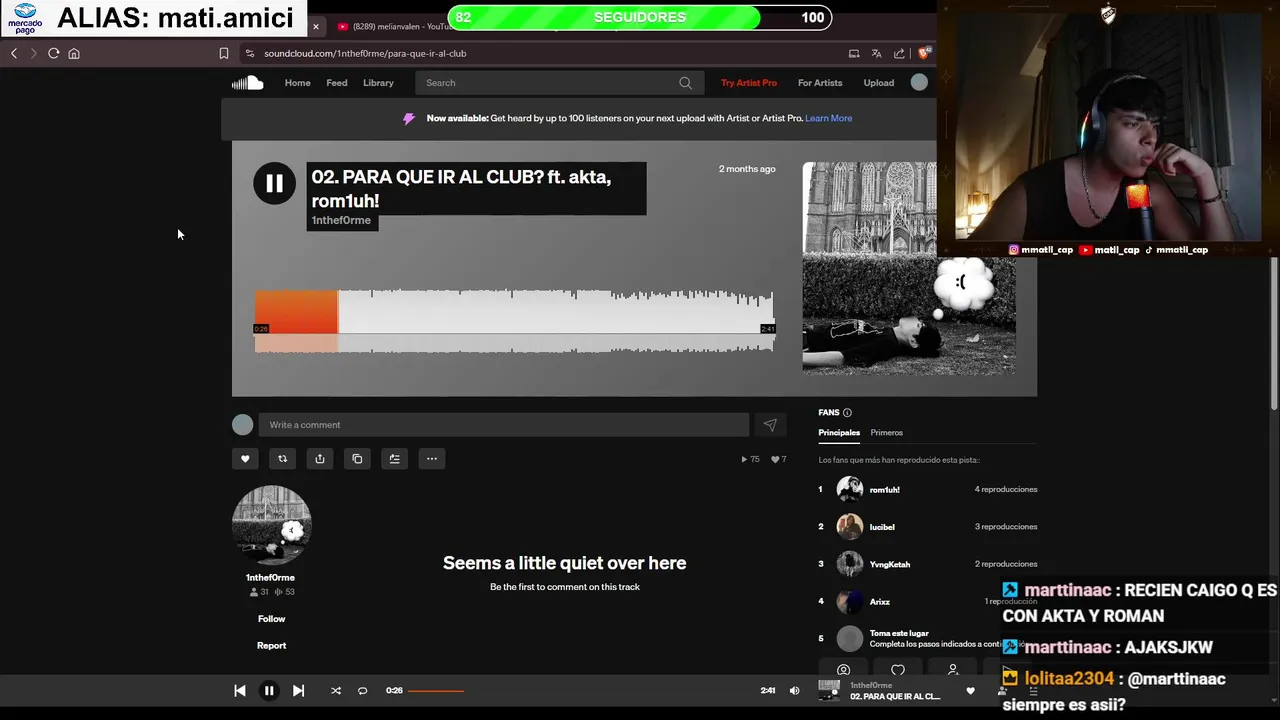Click the track title in player bar

click(894, 697)
